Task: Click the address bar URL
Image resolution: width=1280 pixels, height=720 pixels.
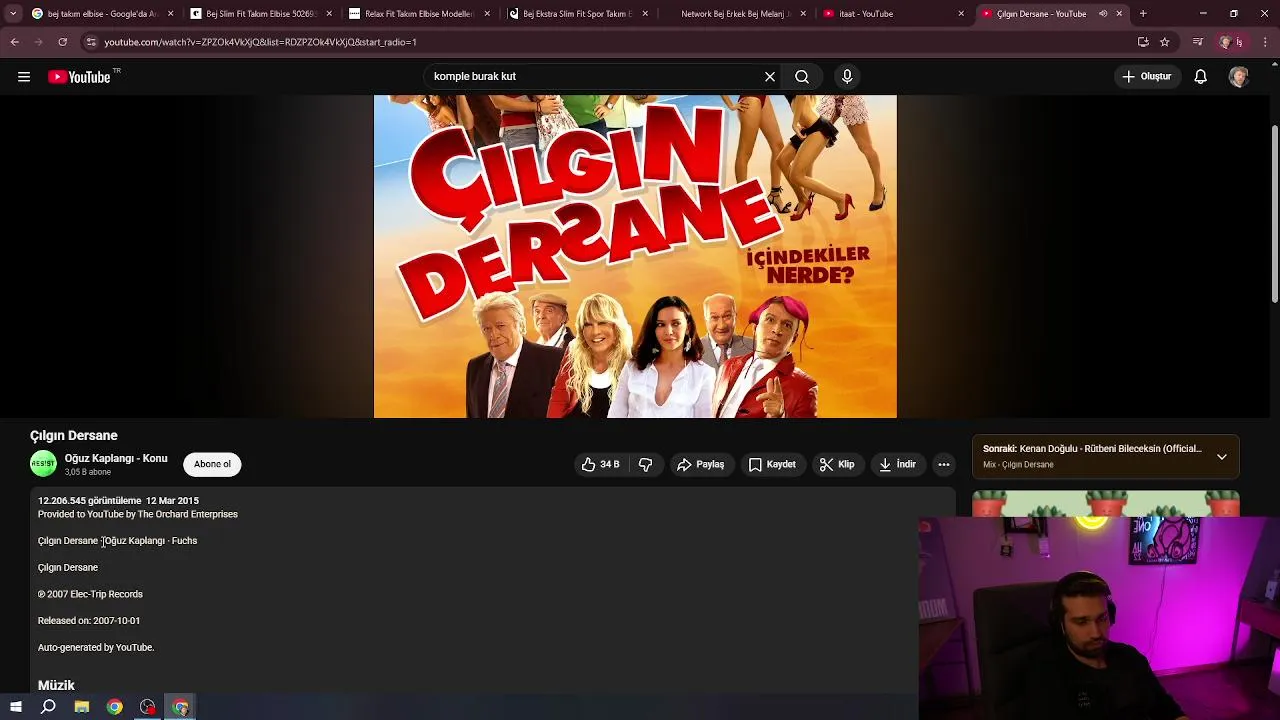Action: click(260, 42)
